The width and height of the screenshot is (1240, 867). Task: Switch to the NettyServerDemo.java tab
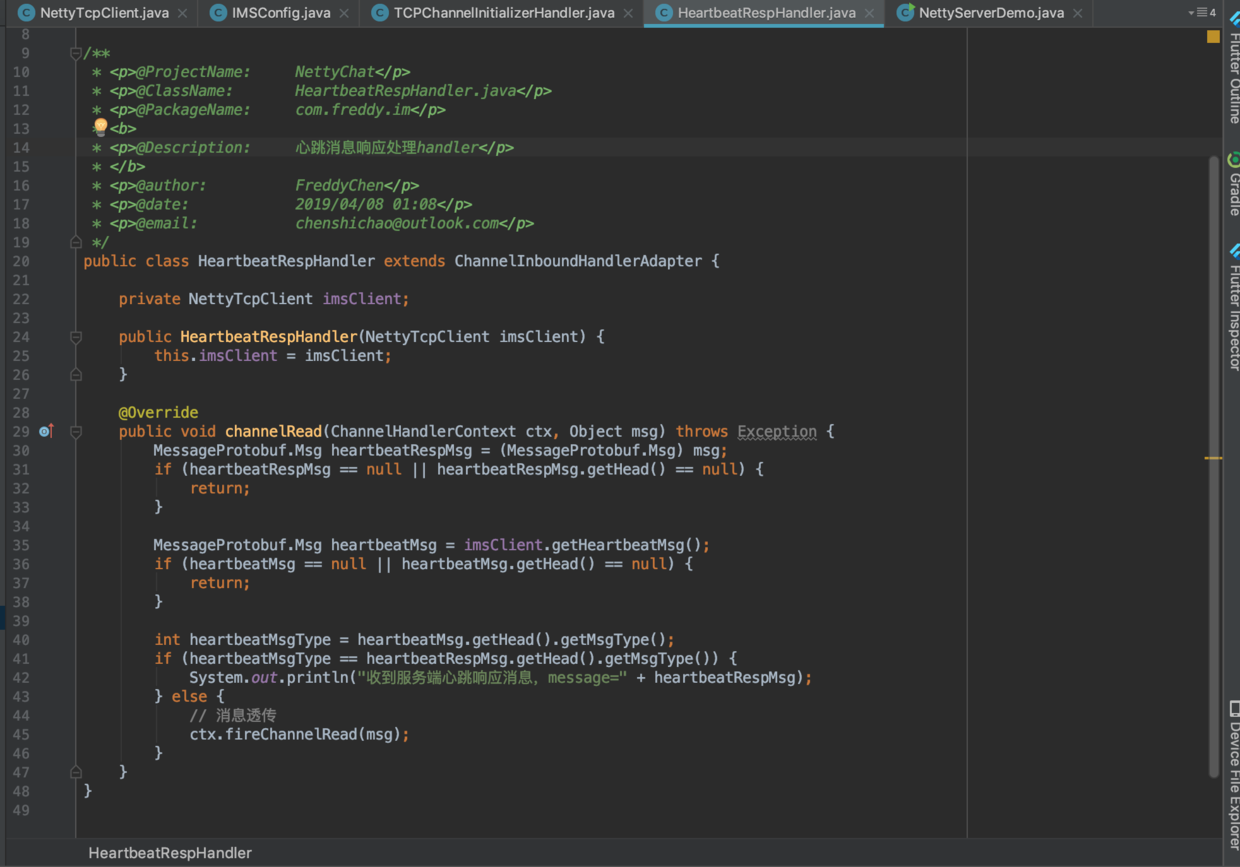tap(990, 13)
